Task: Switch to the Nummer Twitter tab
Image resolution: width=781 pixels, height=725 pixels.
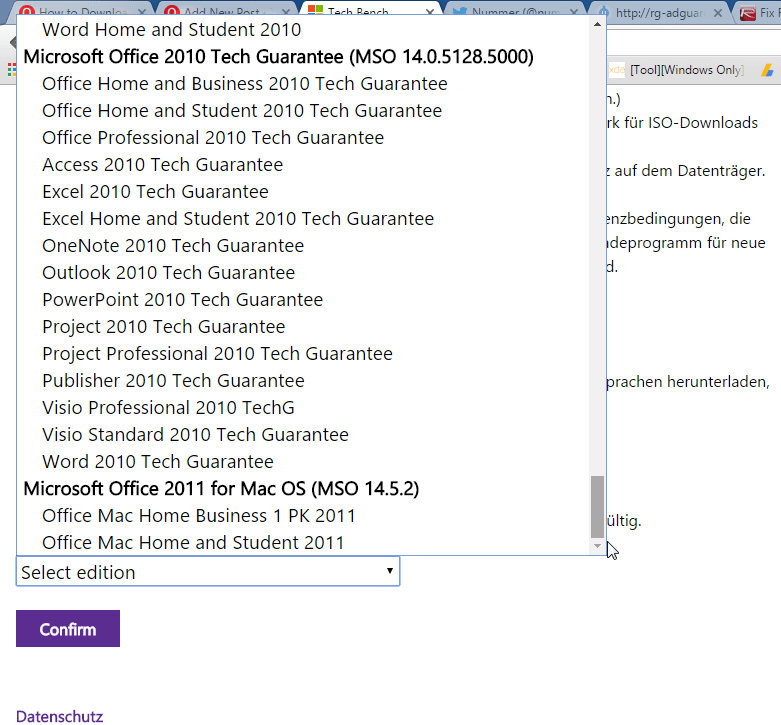Action: coord(516,10)
